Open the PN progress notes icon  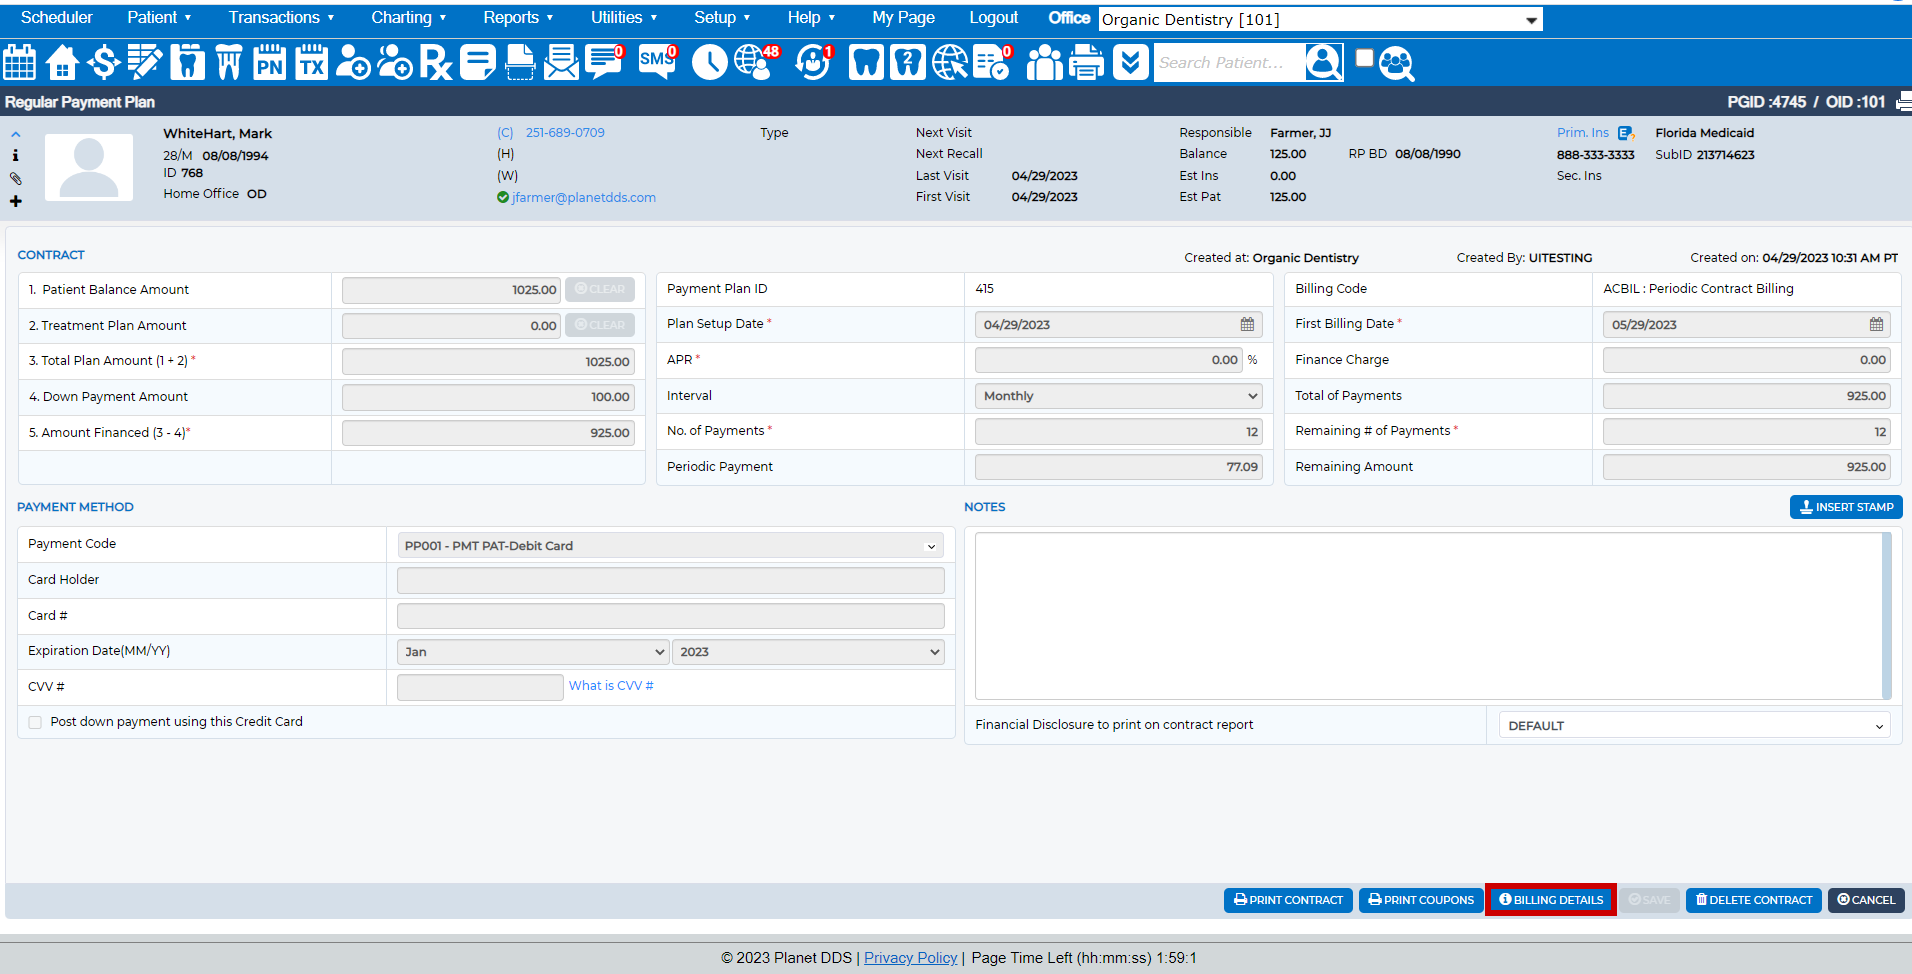click(x=269, y=62)
